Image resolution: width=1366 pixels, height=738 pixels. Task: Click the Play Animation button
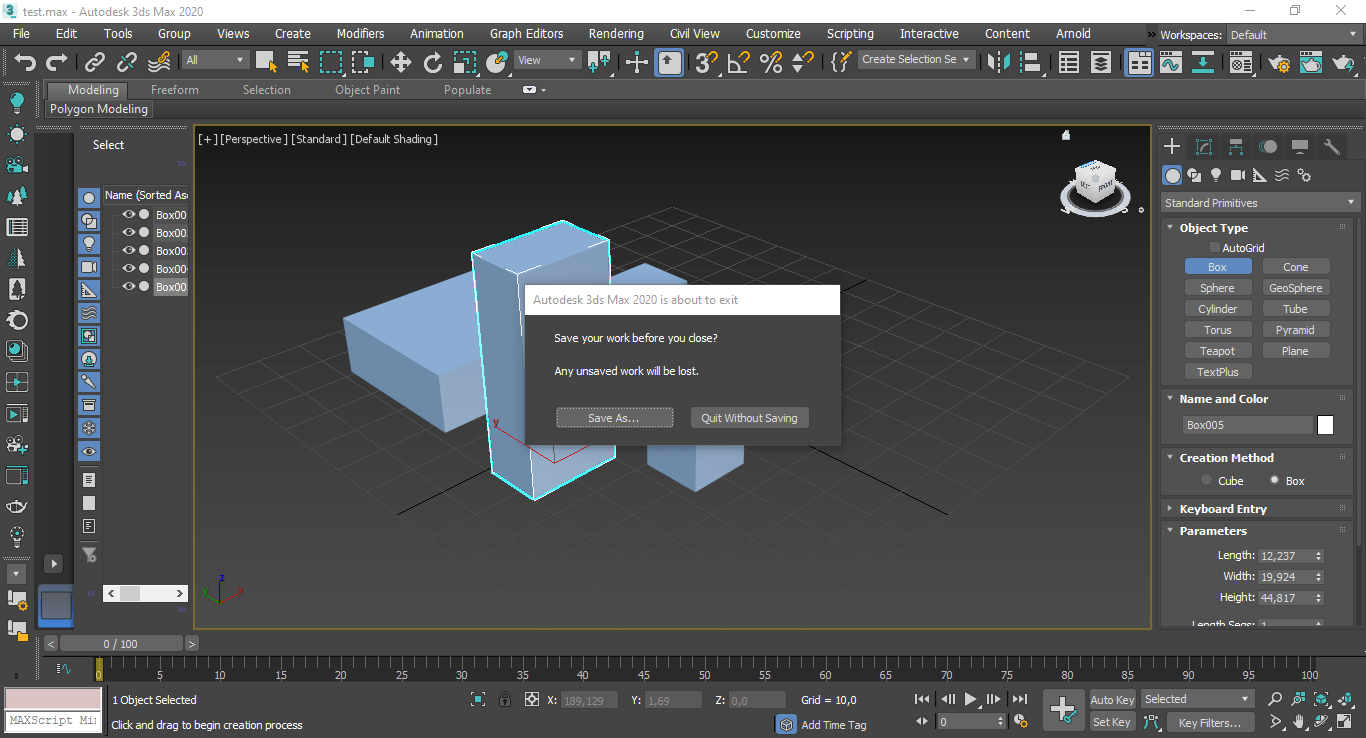(x=970, y=699)
